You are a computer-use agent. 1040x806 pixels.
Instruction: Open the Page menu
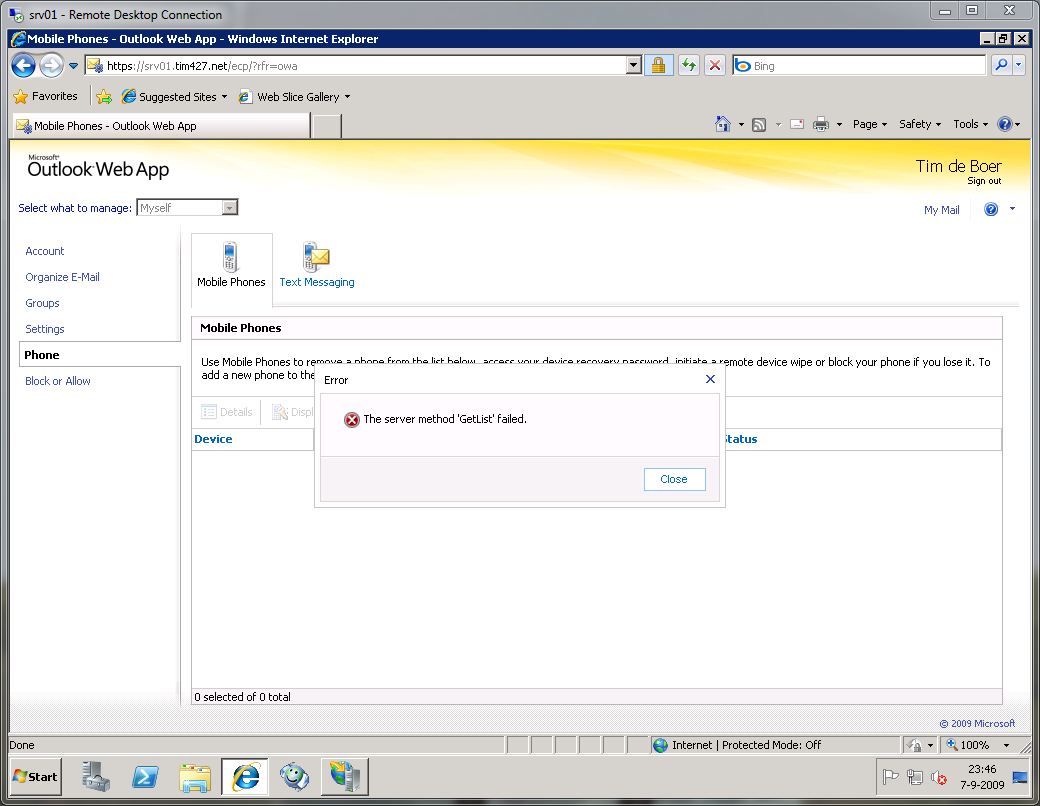(870, 124)
